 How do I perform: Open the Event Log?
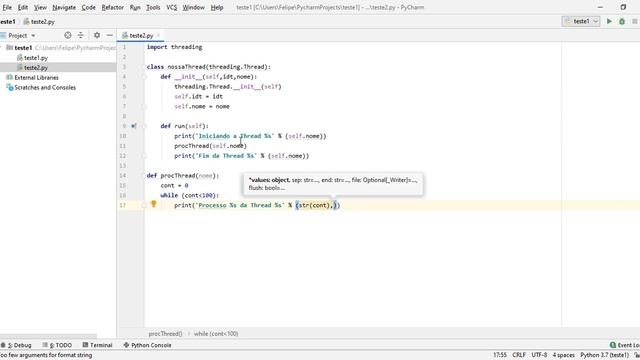coord(624,345)
